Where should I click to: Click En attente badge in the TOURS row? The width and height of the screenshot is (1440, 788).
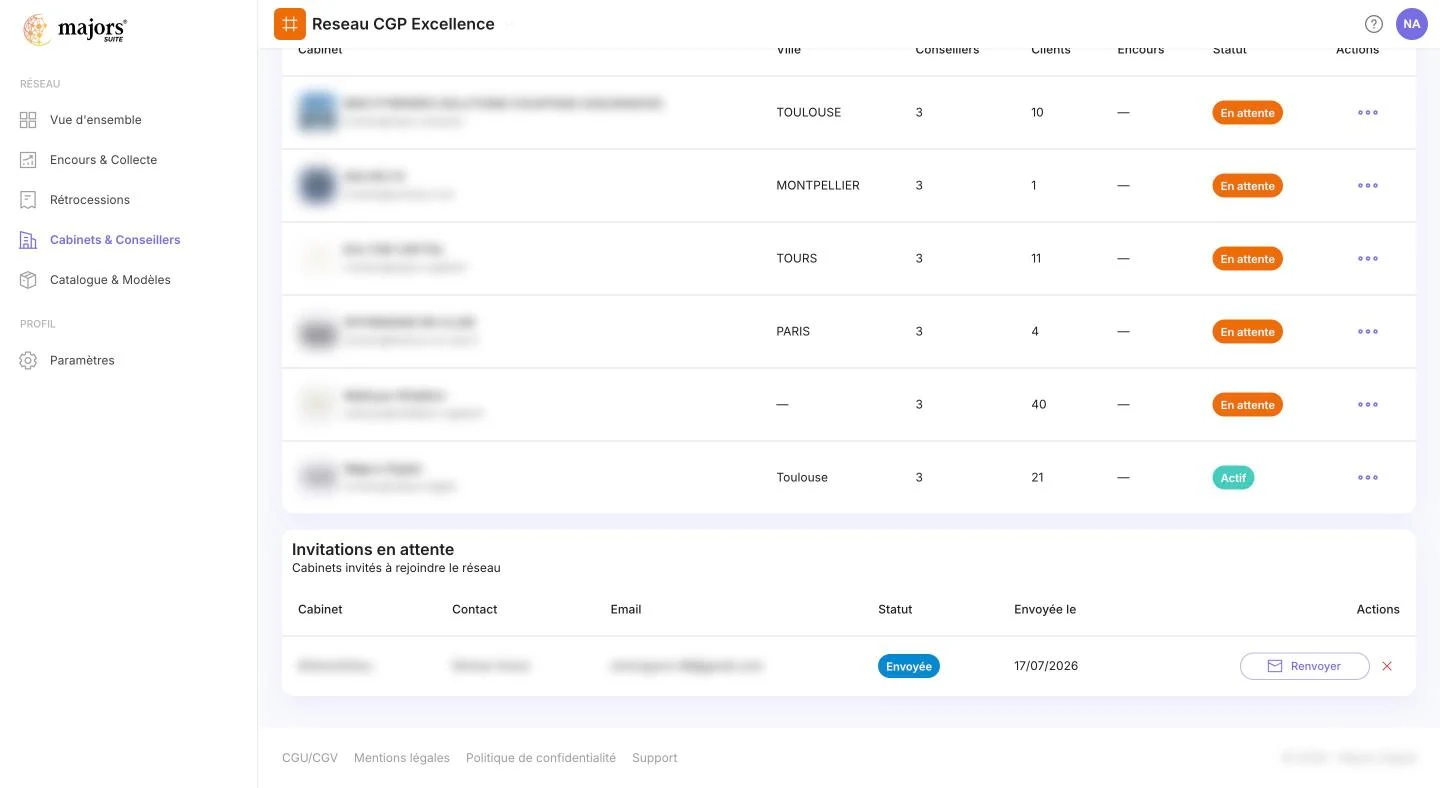coord(1248,259)
